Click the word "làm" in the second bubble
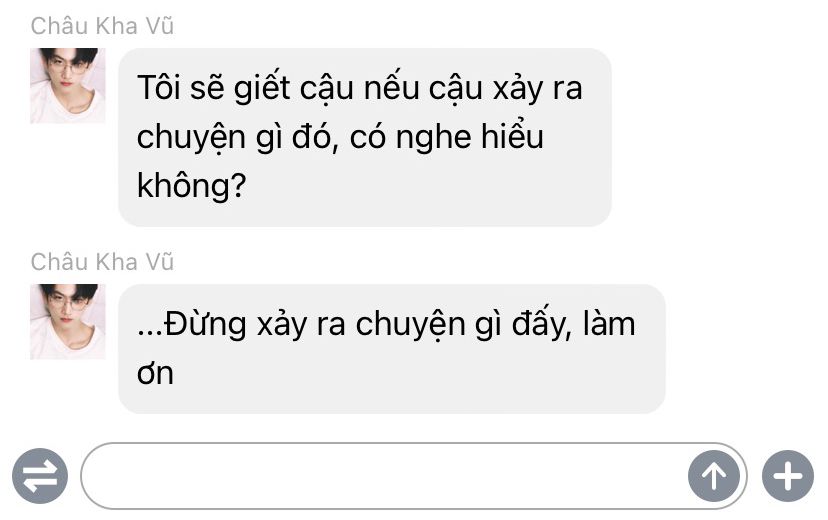This screenshot has height=520, width=828. (x=609, y=323)
